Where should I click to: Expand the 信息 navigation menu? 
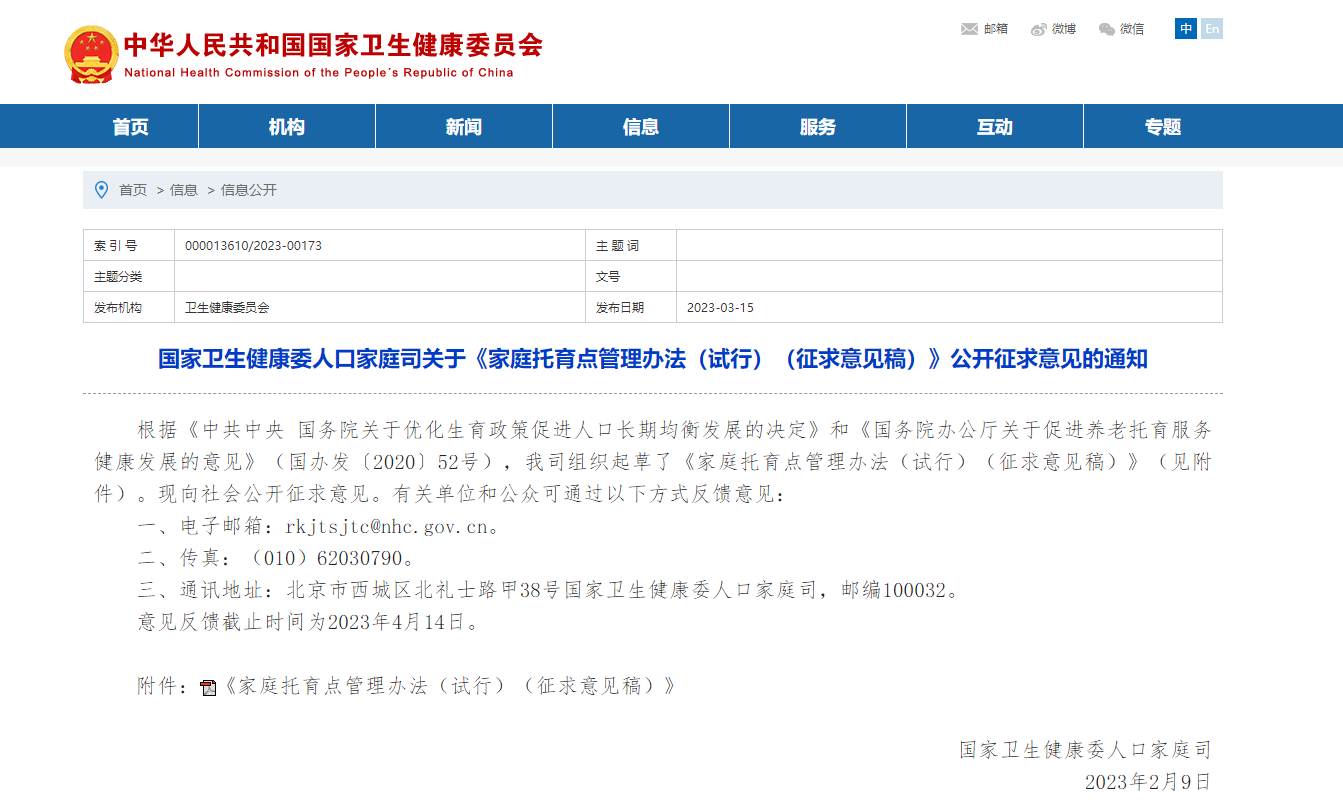click(x=641, y=127)
